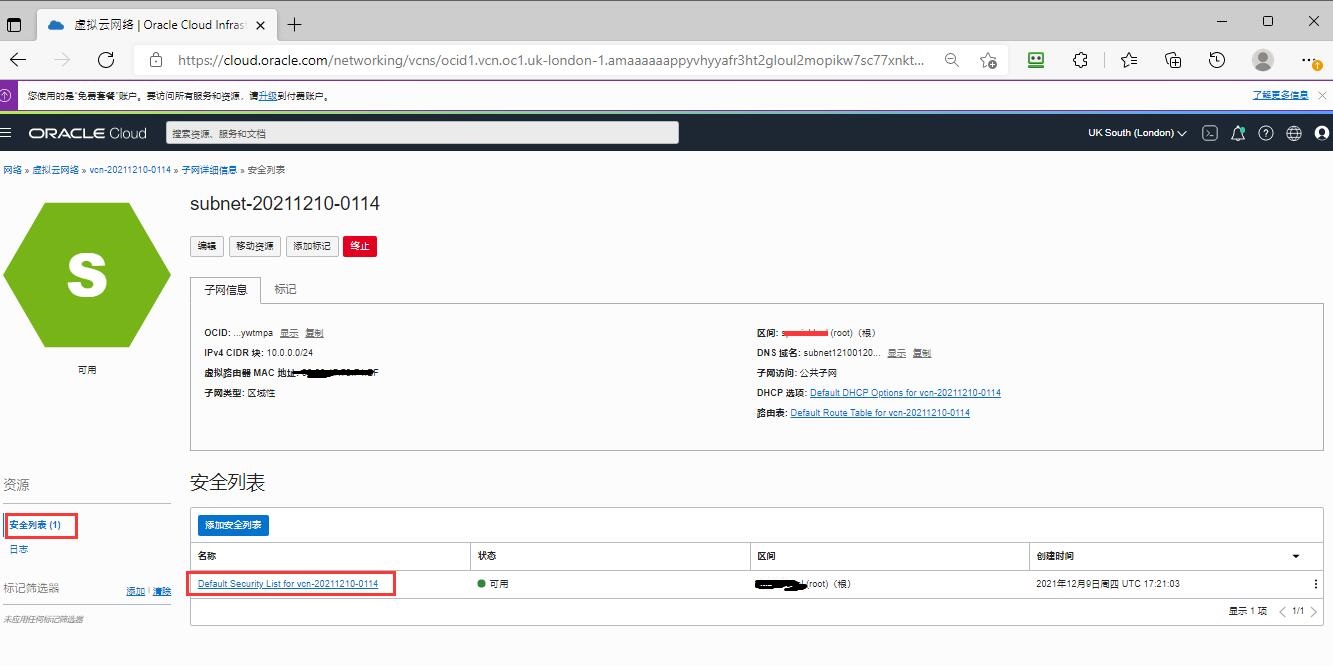Switch to the 标记 tab
Image resolution: width=1333 pixels, height=666 pixels.
[285, 290]
